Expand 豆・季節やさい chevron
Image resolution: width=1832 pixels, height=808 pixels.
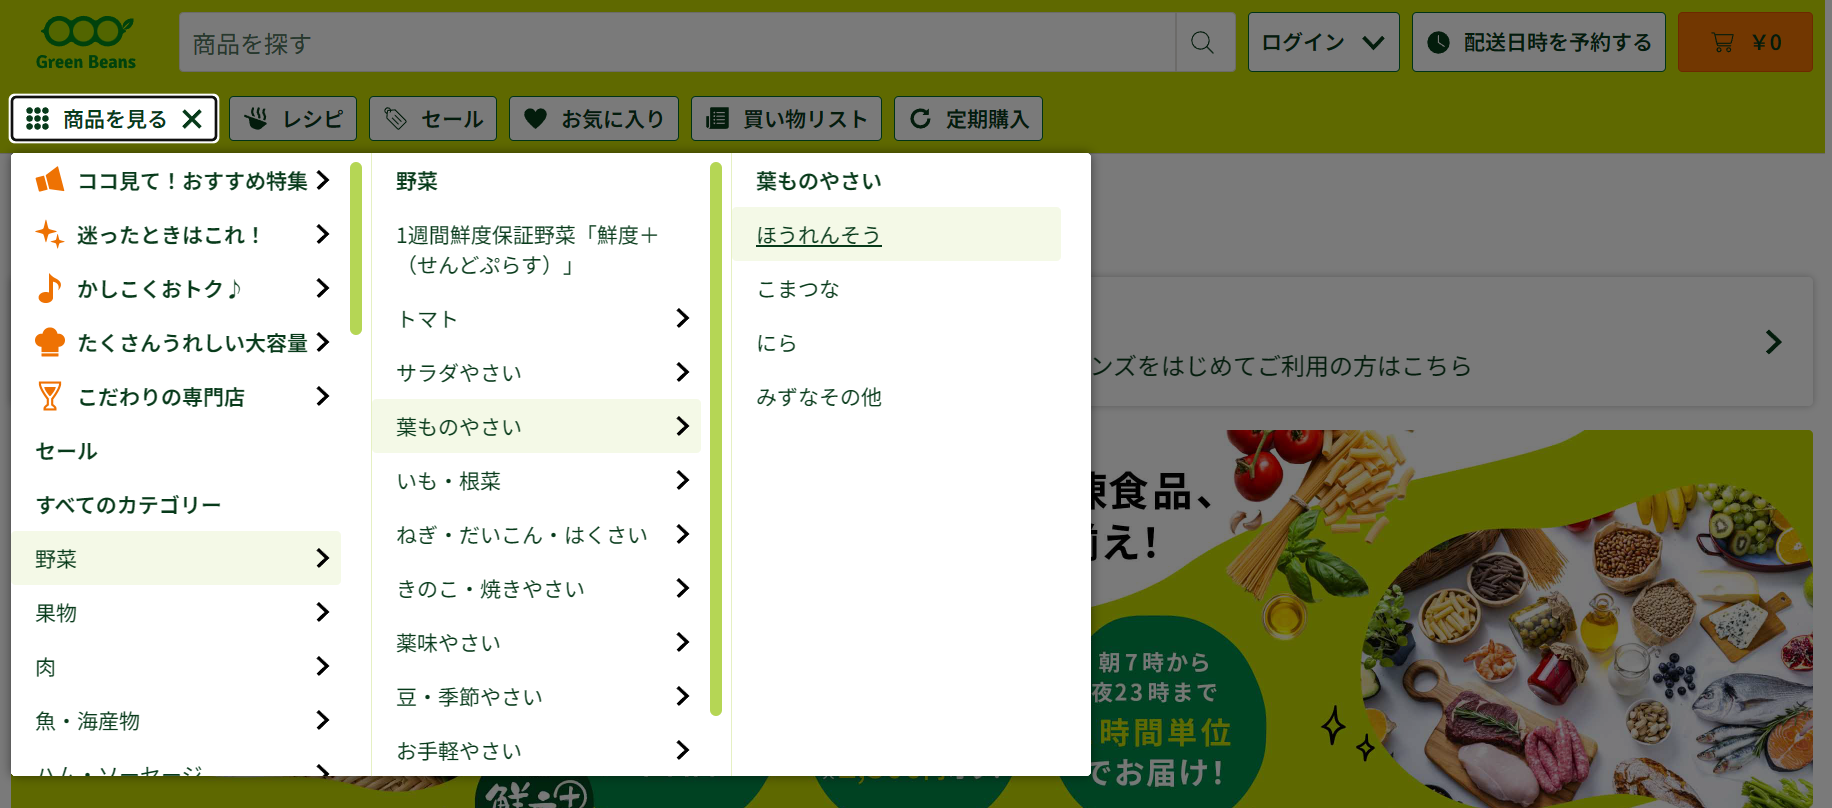682,696
